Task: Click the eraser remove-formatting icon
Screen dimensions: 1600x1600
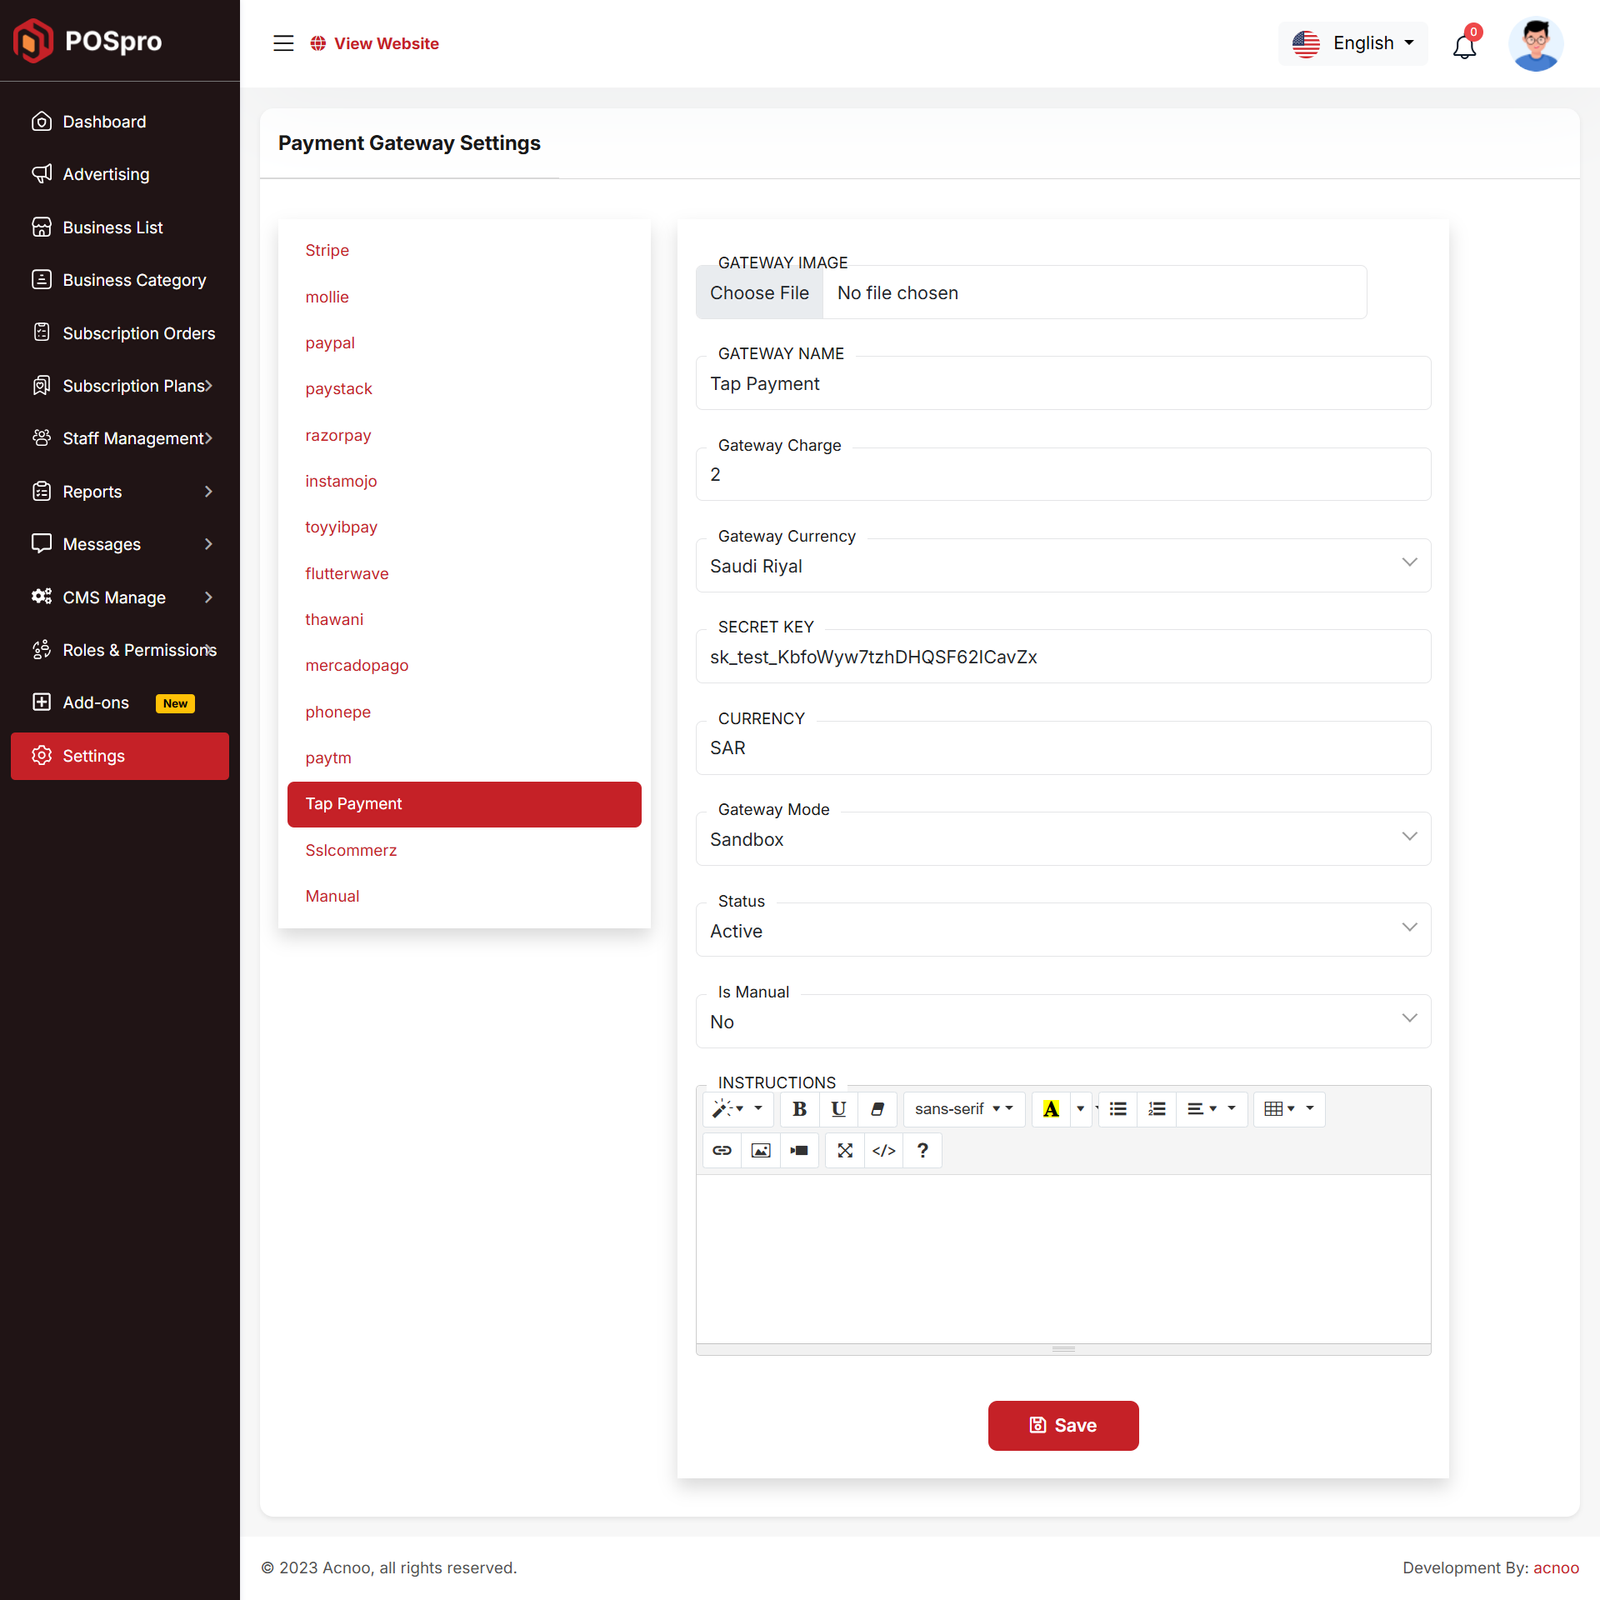Action: 877,1109
